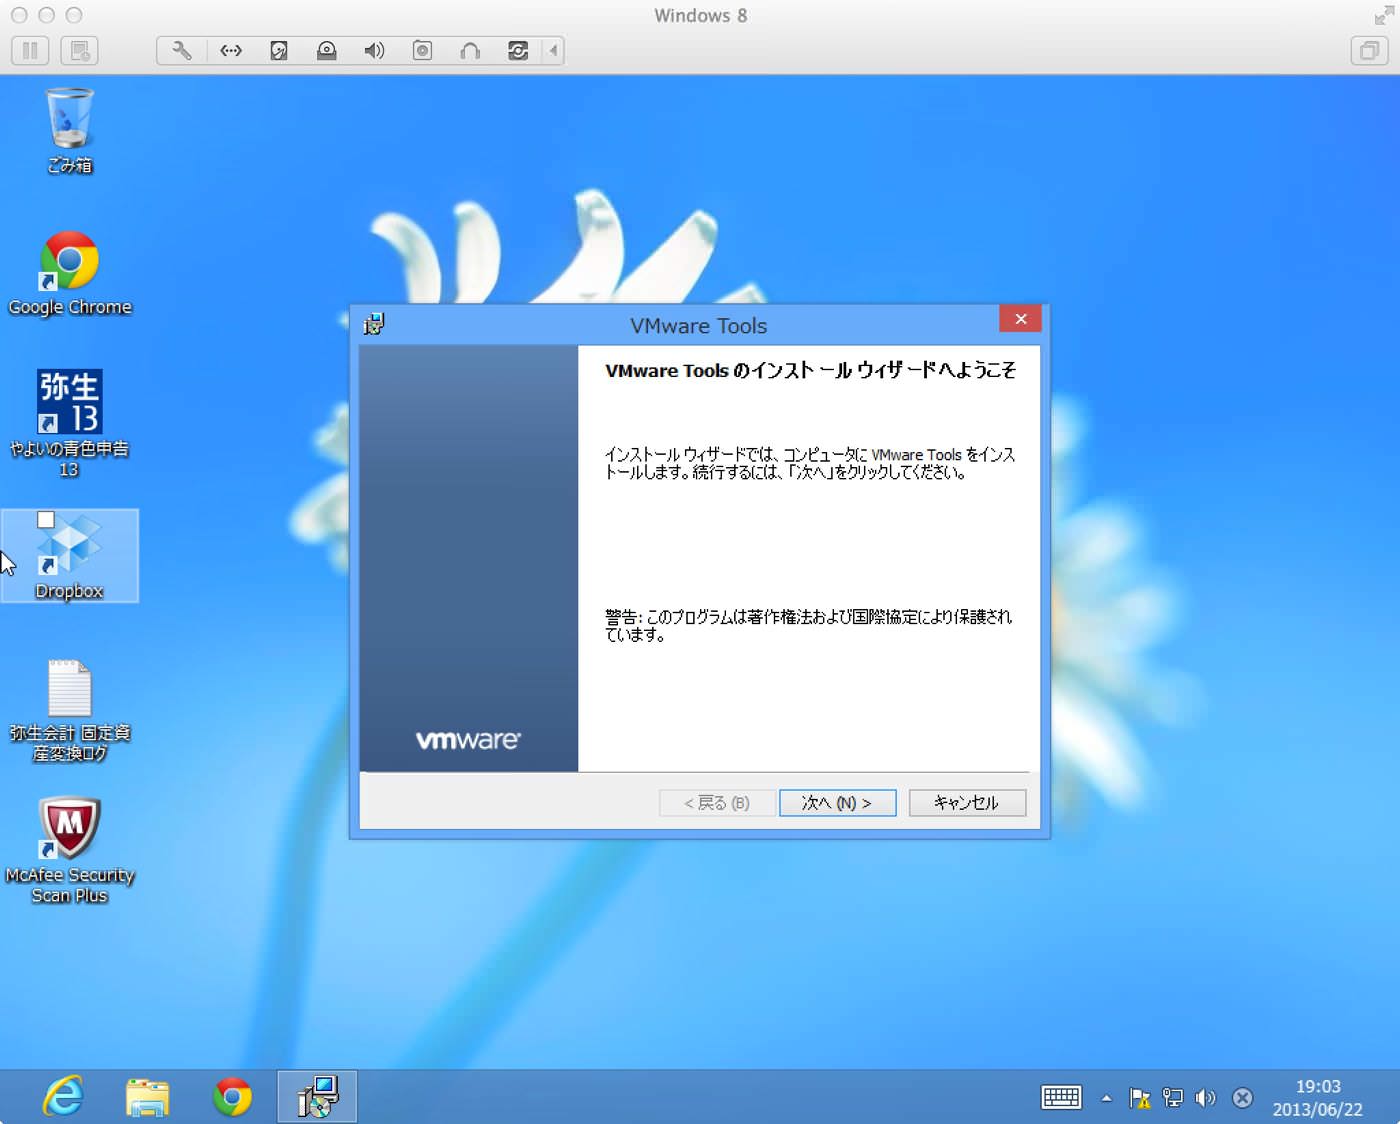Collapse the device toolbar arrow
Screen dimensions: 1400x1124
pos(553,50)
